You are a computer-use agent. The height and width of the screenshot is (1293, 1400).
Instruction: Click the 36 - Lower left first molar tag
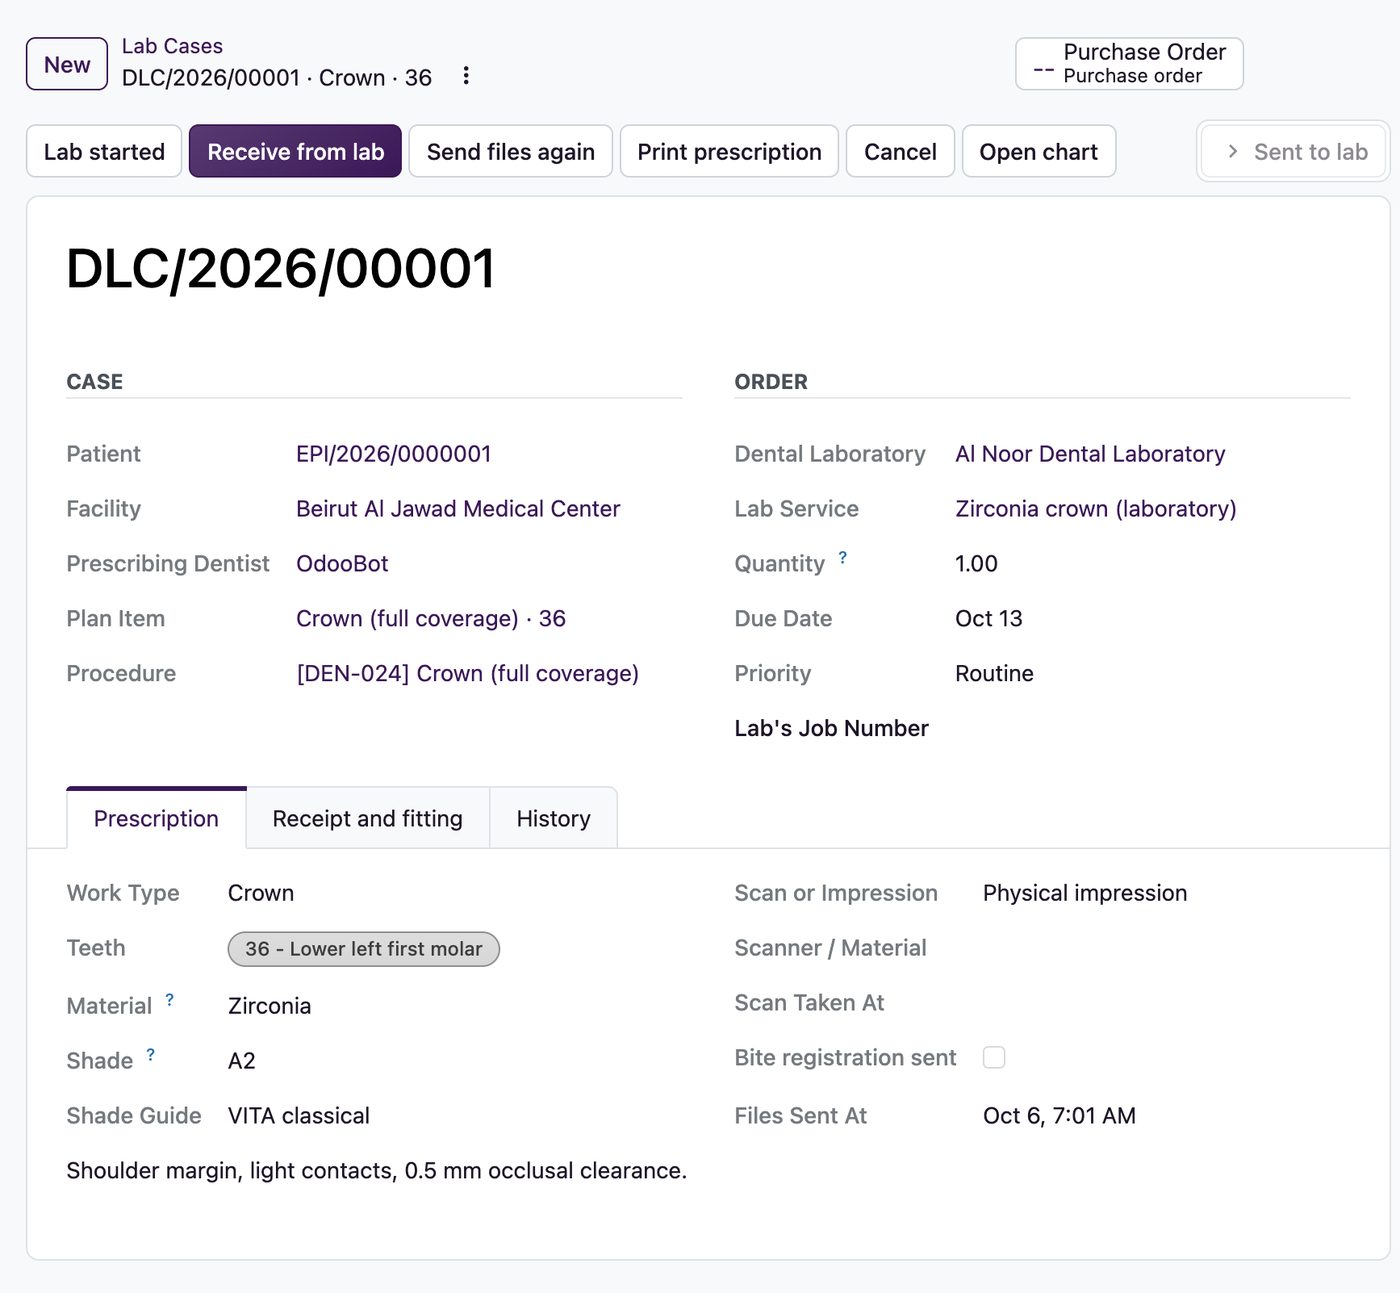coord(363,949)
